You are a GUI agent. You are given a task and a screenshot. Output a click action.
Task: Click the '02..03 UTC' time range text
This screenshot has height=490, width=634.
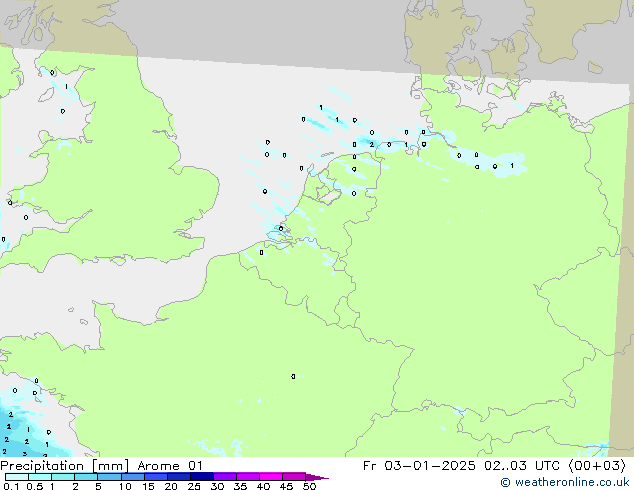(522, 466)
